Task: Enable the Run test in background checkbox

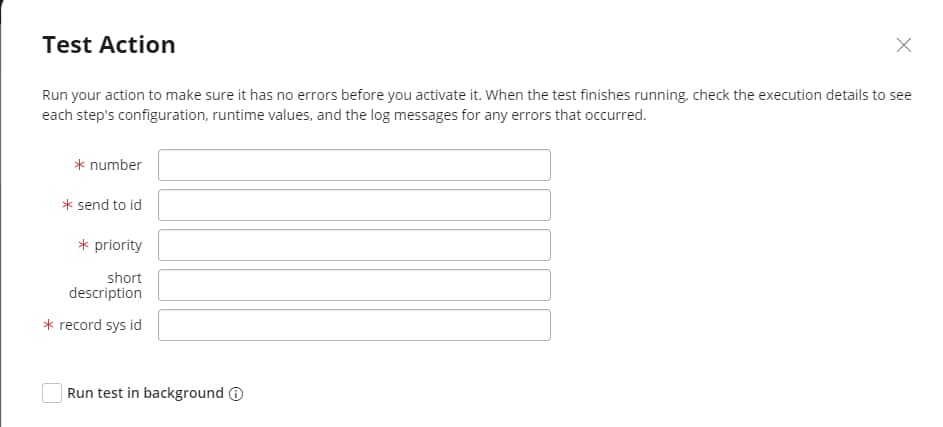Action: (x=52, y=393)
